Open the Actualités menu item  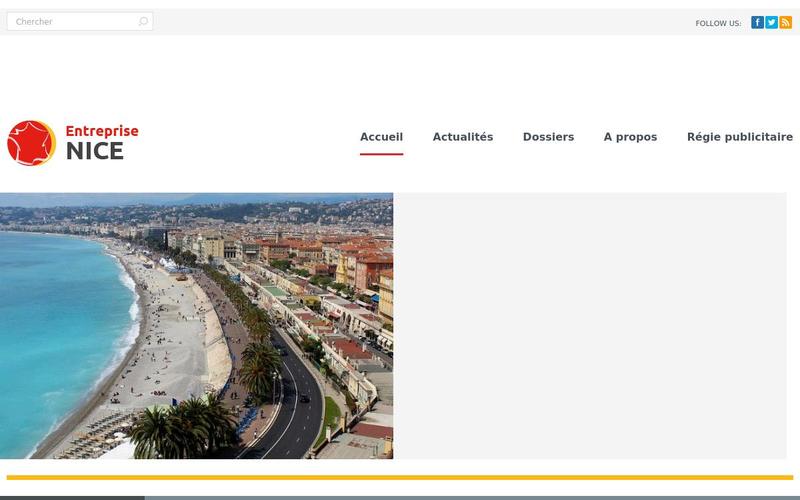(x=463, y=137)
